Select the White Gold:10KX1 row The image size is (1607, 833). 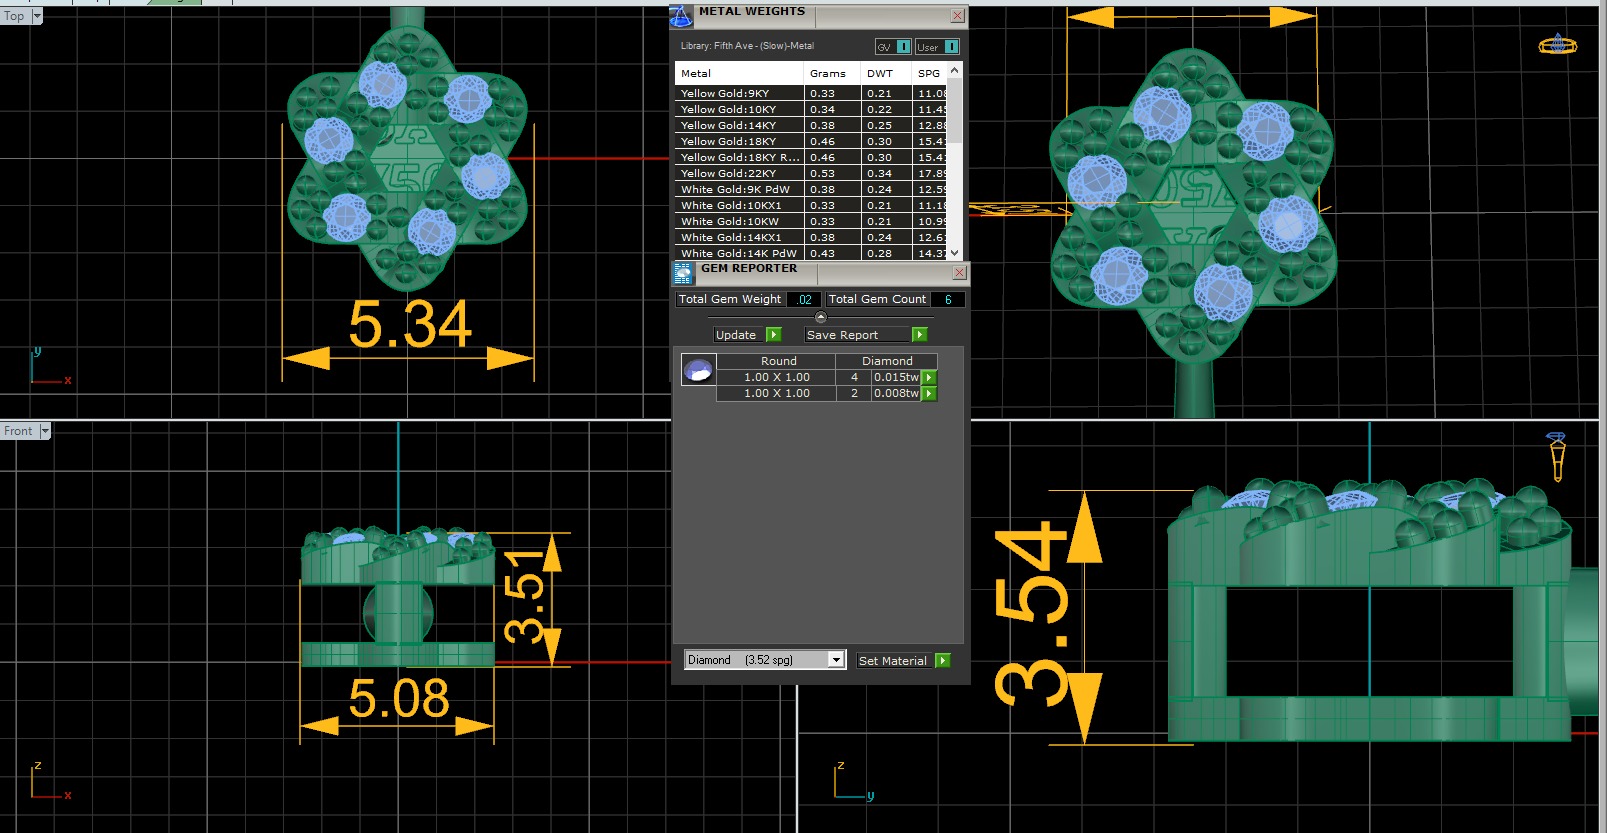click(x=811, y=205)
